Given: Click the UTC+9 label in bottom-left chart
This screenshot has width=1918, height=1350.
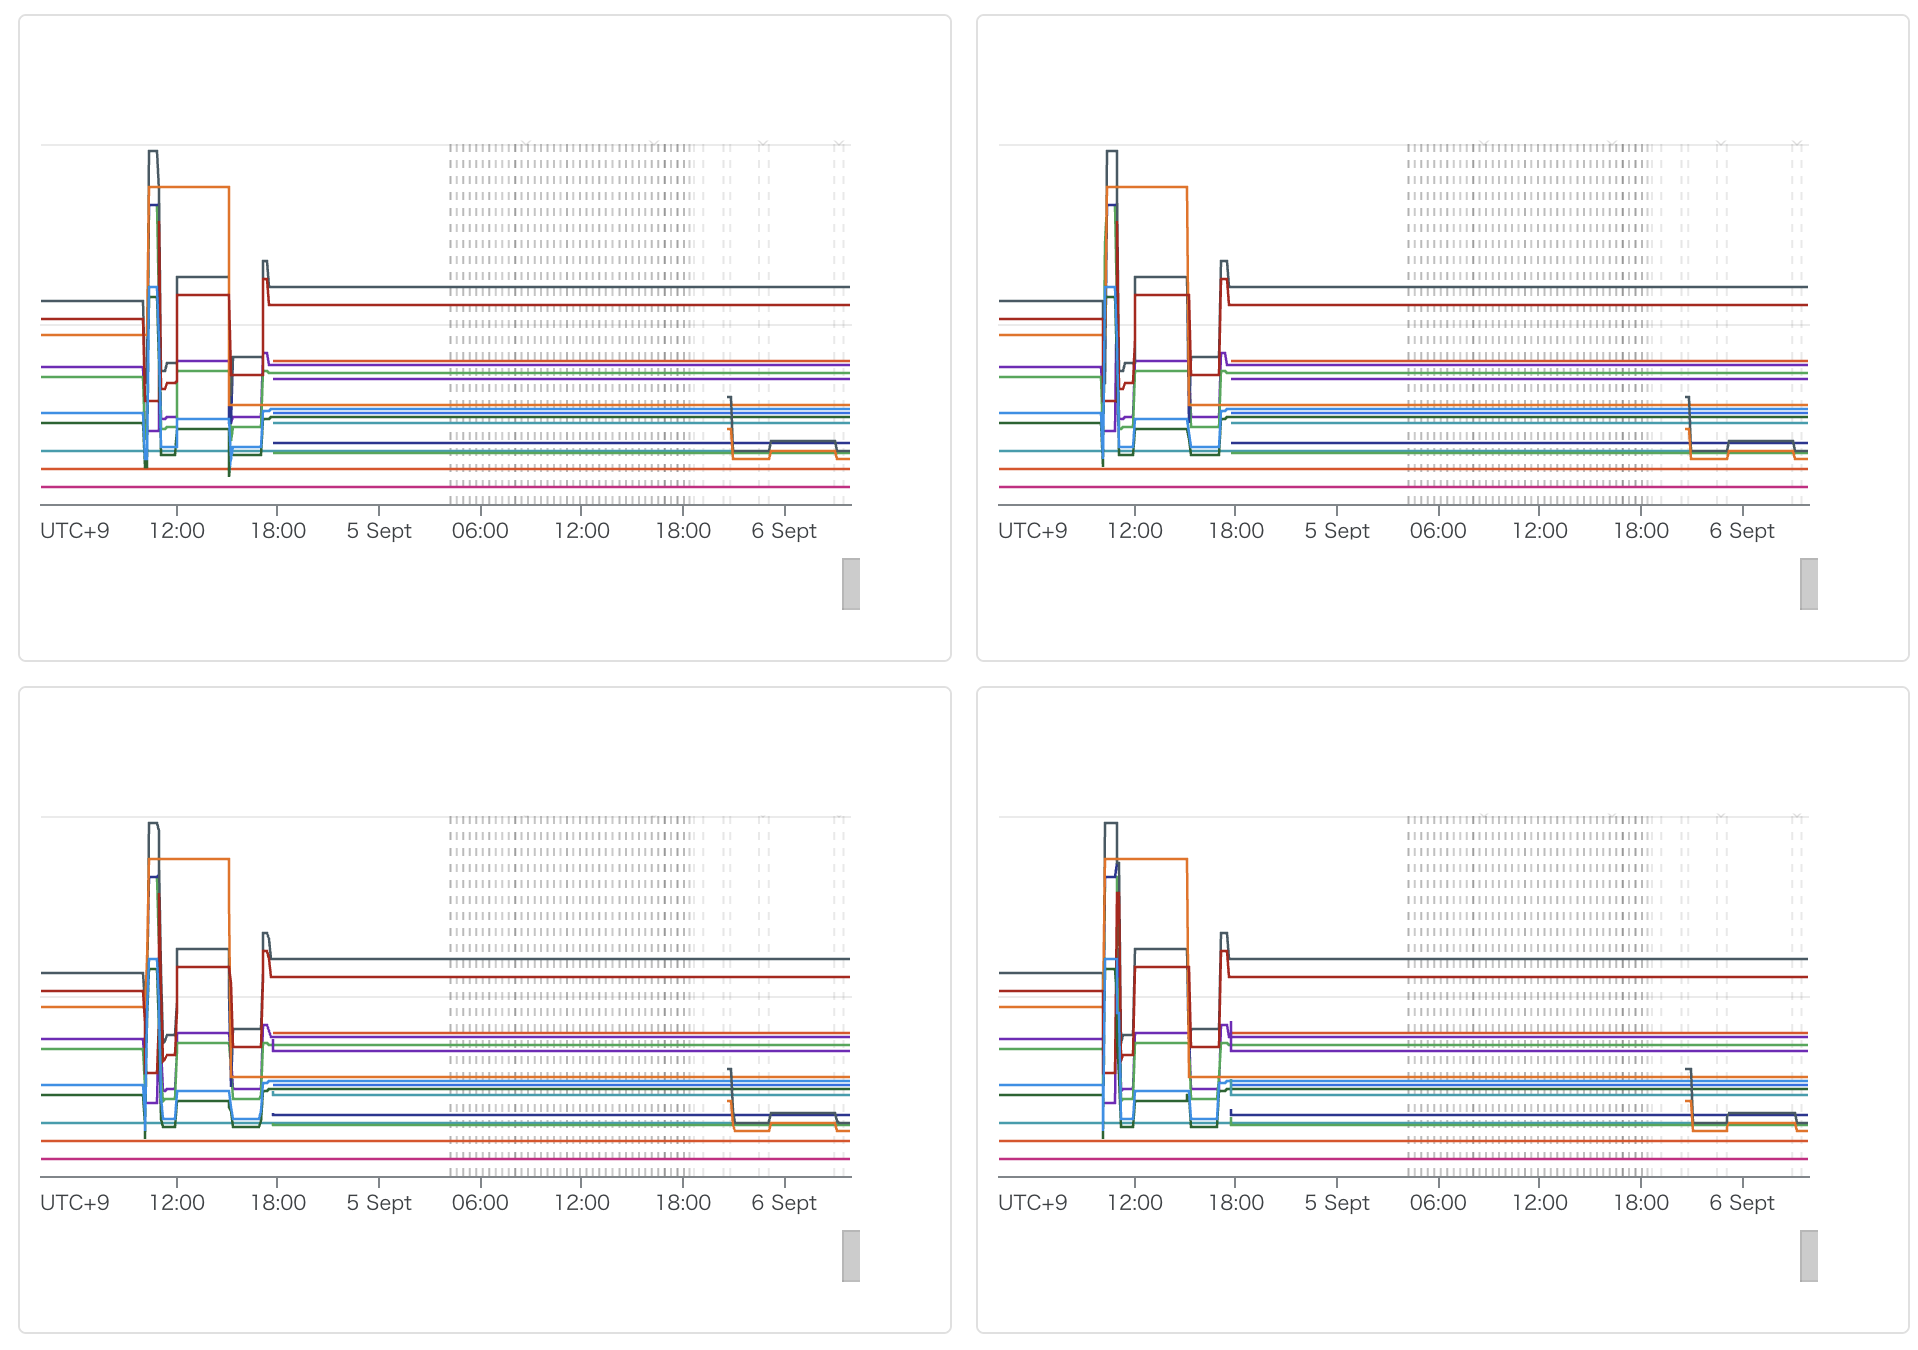Looking at the screenshot, I should (75, 1203).
